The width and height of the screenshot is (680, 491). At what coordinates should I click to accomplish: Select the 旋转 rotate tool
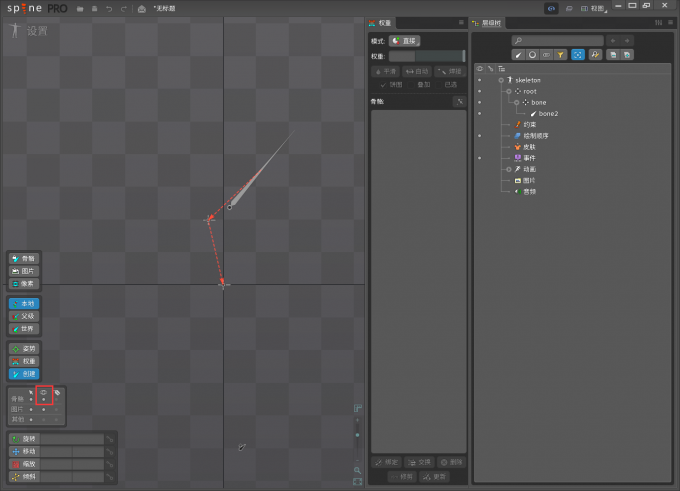click(24, 439)
